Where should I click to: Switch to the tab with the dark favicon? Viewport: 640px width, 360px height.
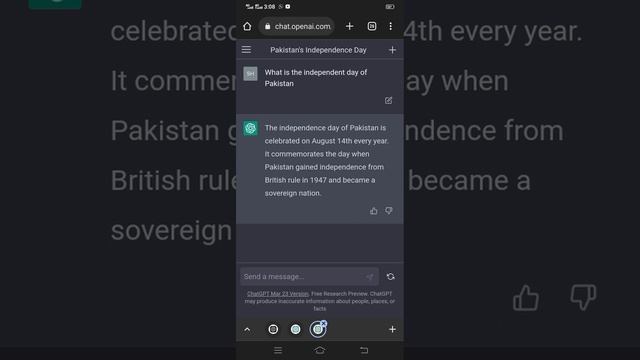click(273, 329)
